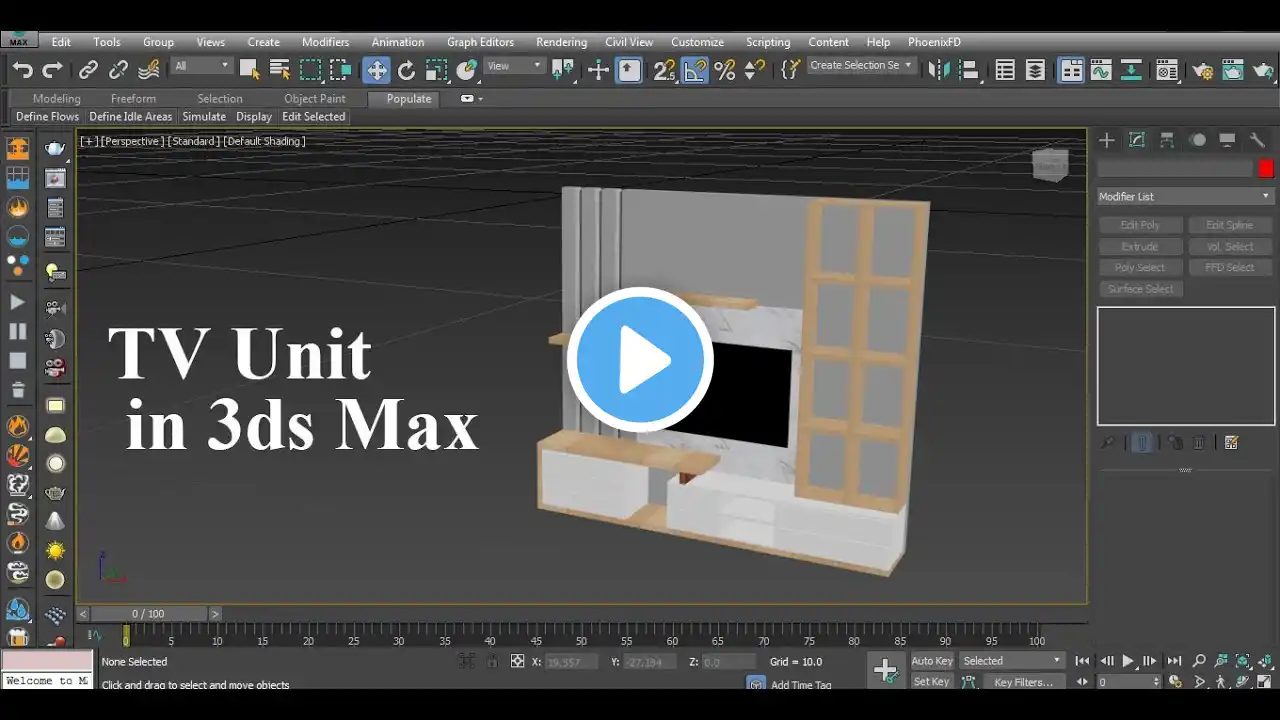Go to the start frame
This screenshot has height=720, width=1280.
(1082, 661)
